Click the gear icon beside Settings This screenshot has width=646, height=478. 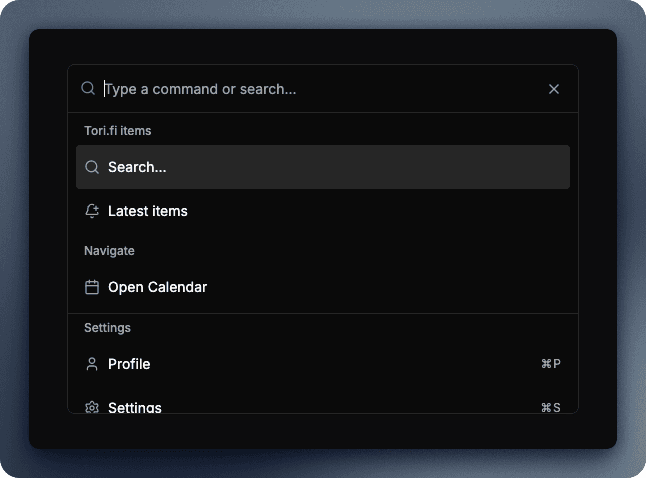pos(92,407)
